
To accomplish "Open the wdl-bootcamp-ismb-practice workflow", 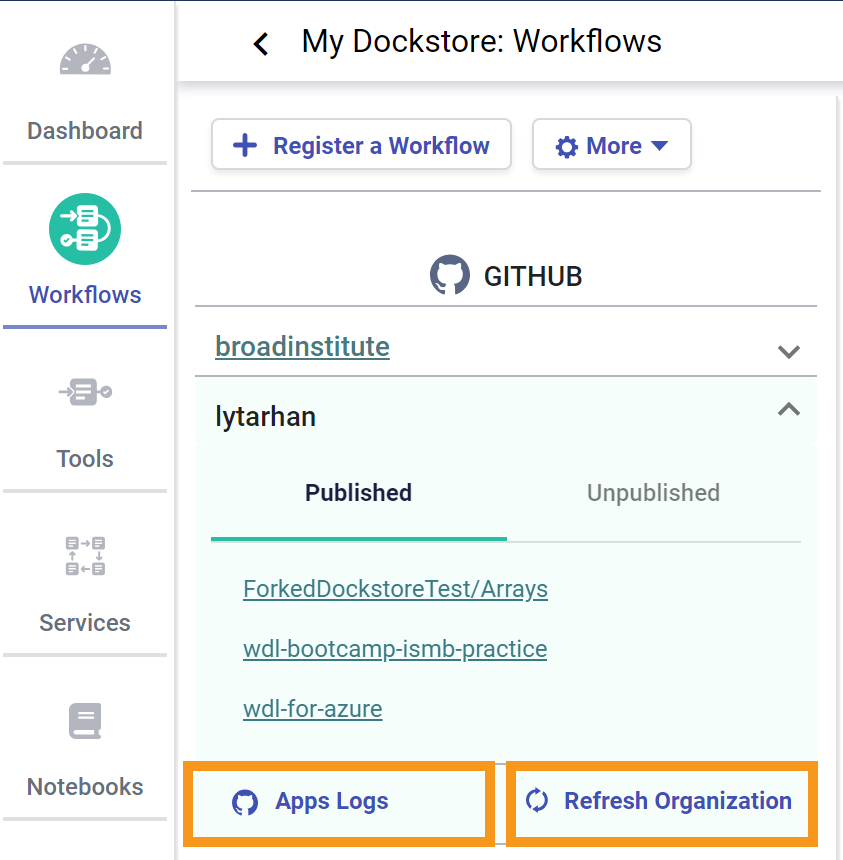I will point(395,649).
